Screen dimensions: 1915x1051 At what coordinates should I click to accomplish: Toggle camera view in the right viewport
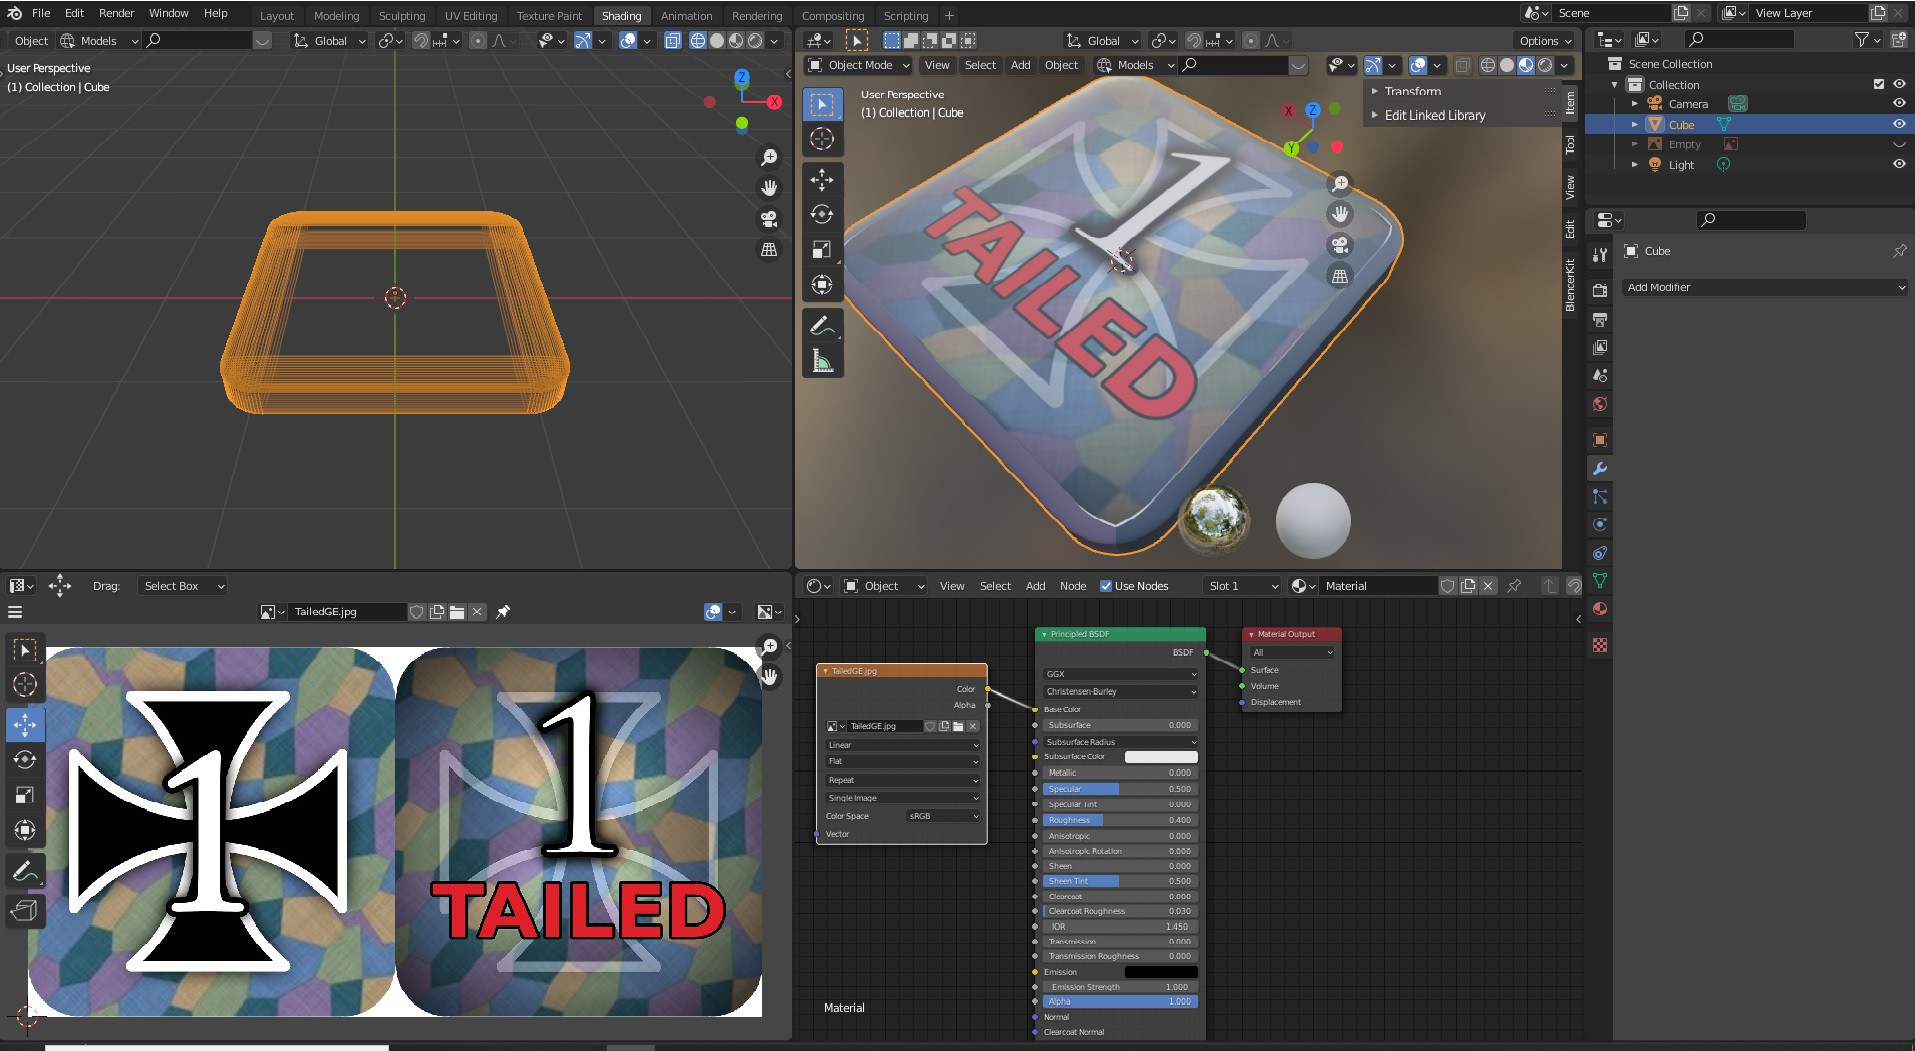[x=1340, y=245]
